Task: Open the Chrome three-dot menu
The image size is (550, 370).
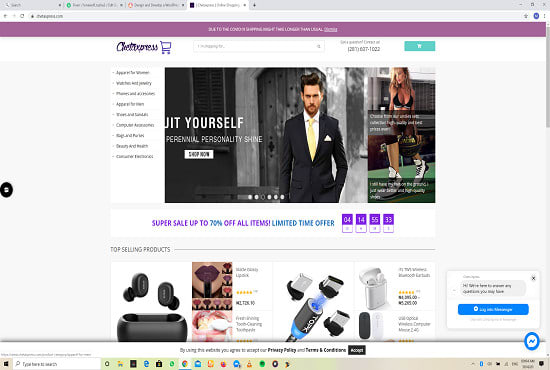Action: 545,16
